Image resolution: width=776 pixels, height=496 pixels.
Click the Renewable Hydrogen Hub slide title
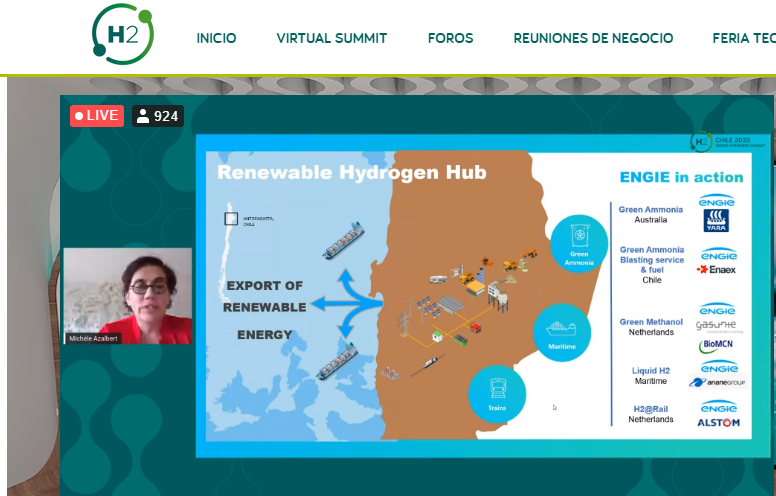coord(351,173)
